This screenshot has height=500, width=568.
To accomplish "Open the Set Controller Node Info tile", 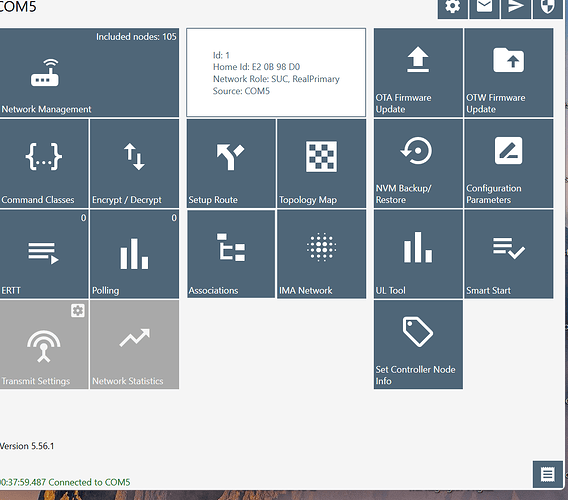I will click(418, 345).
